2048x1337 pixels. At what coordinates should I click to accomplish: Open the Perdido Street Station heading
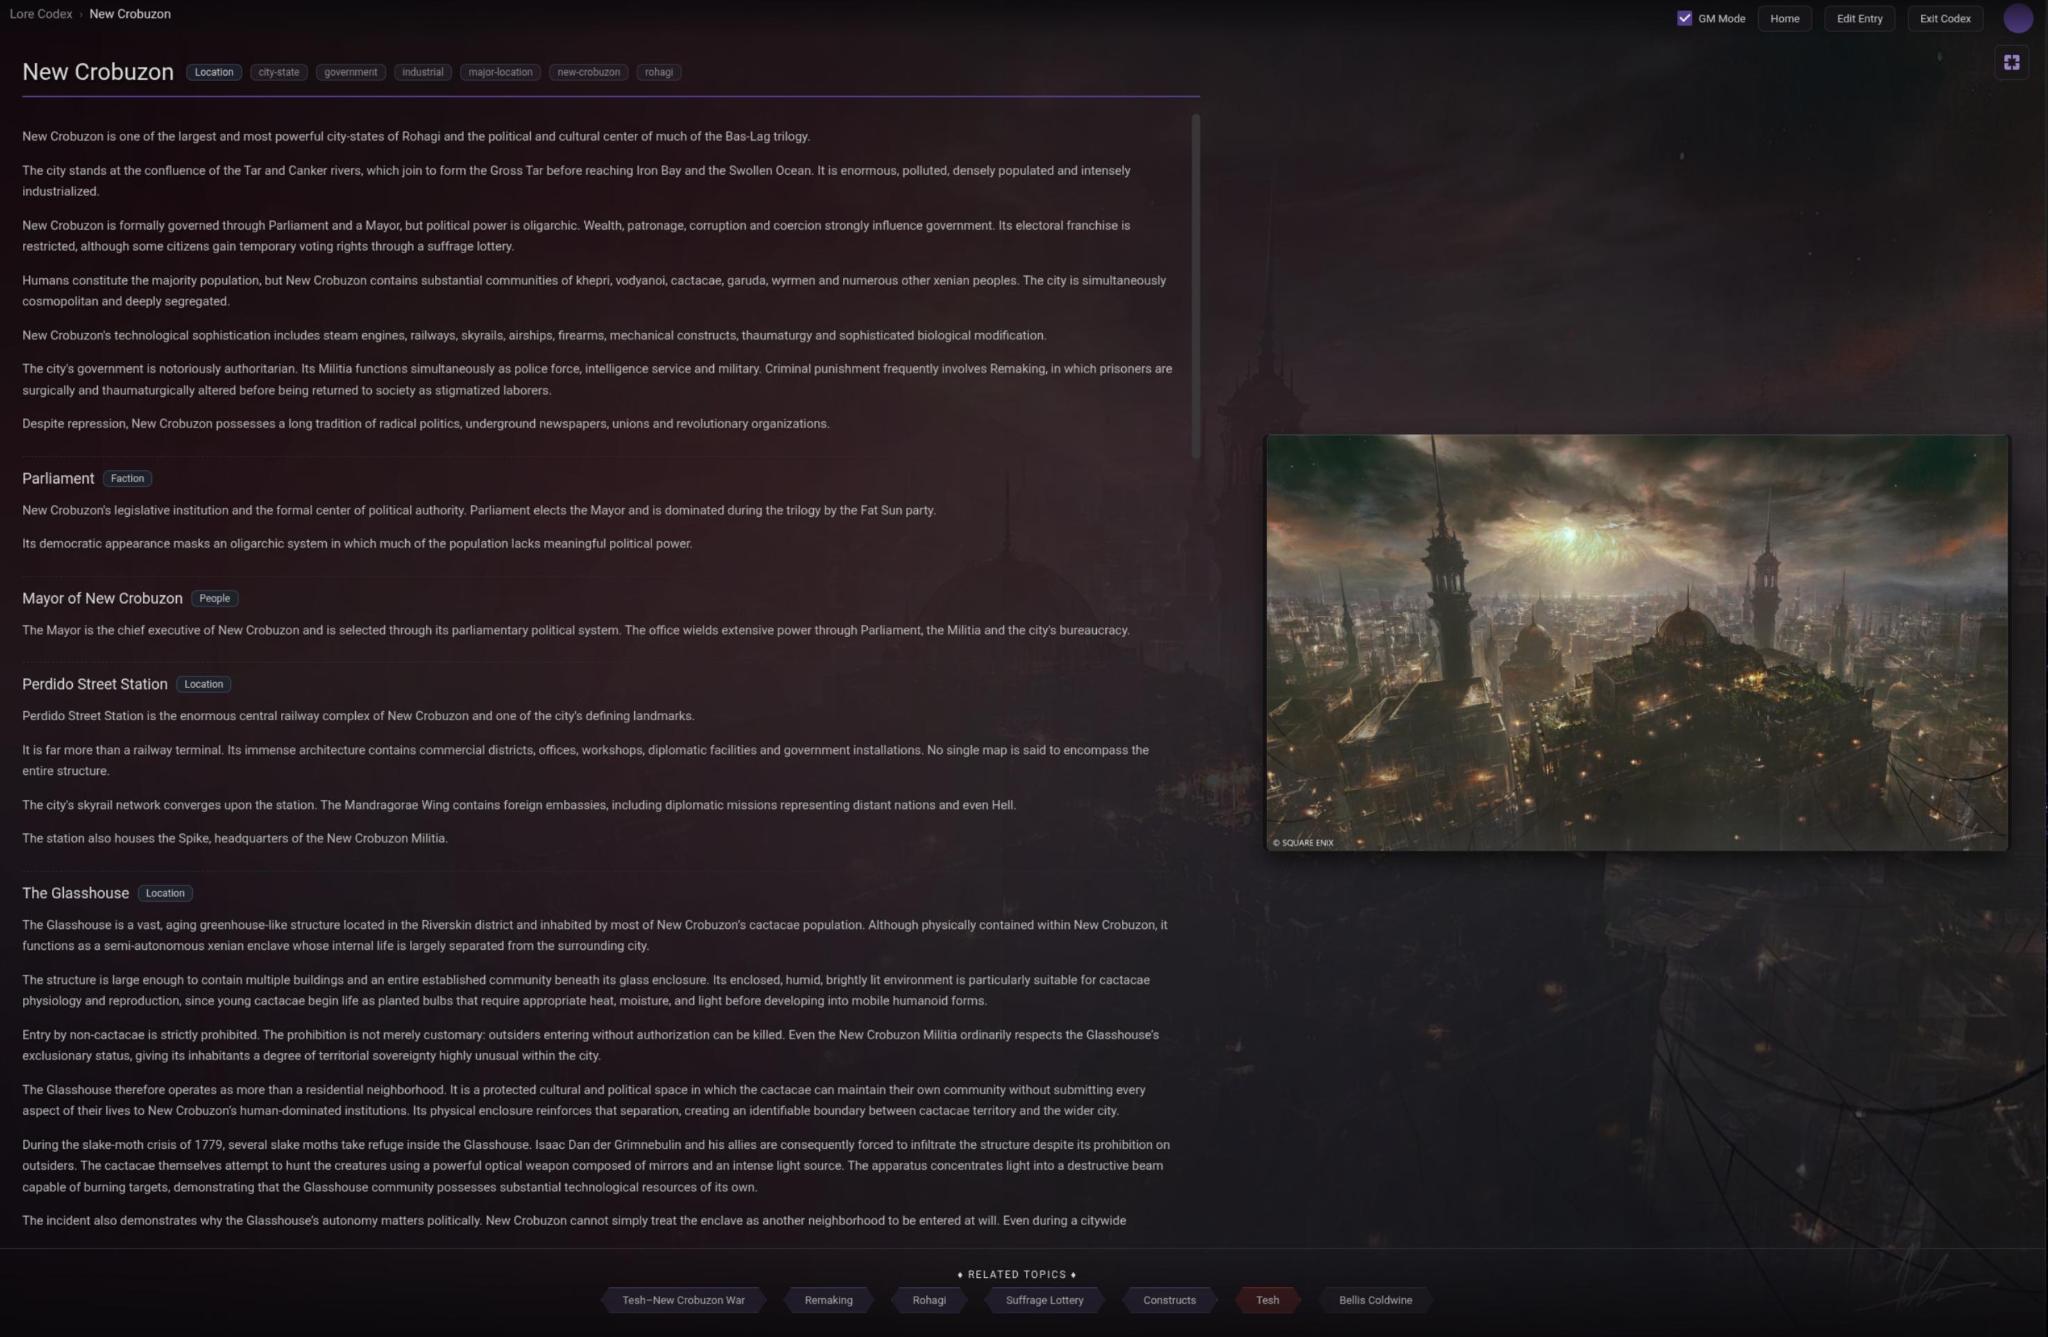95,684
